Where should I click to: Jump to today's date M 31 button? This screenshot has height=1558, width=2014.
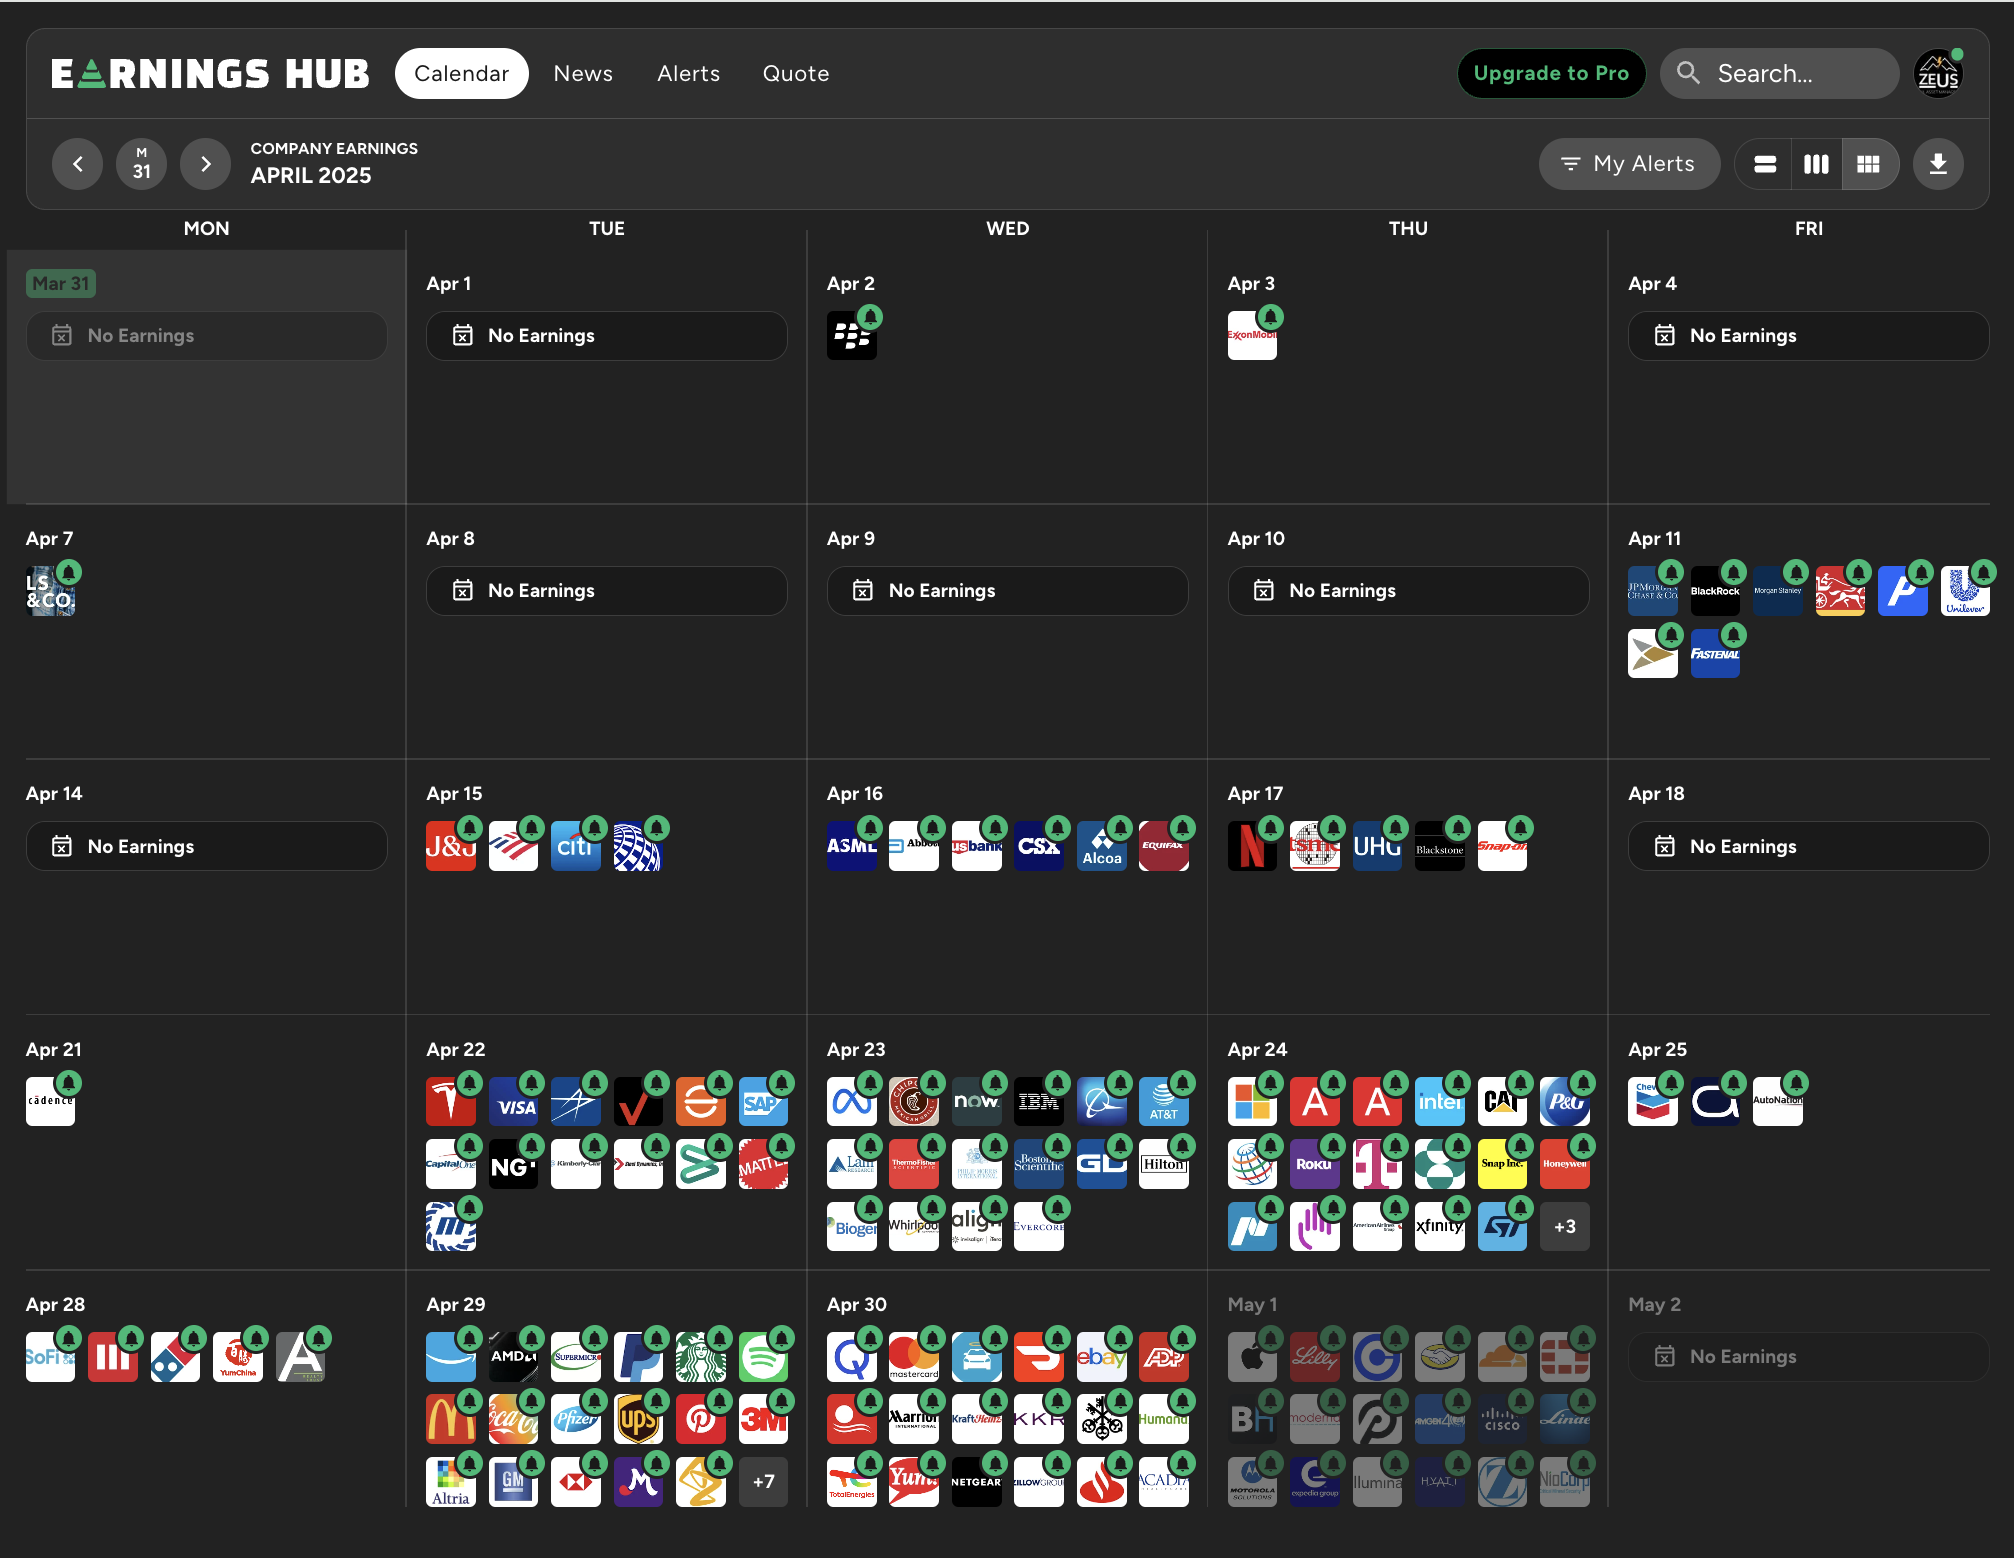141,164
